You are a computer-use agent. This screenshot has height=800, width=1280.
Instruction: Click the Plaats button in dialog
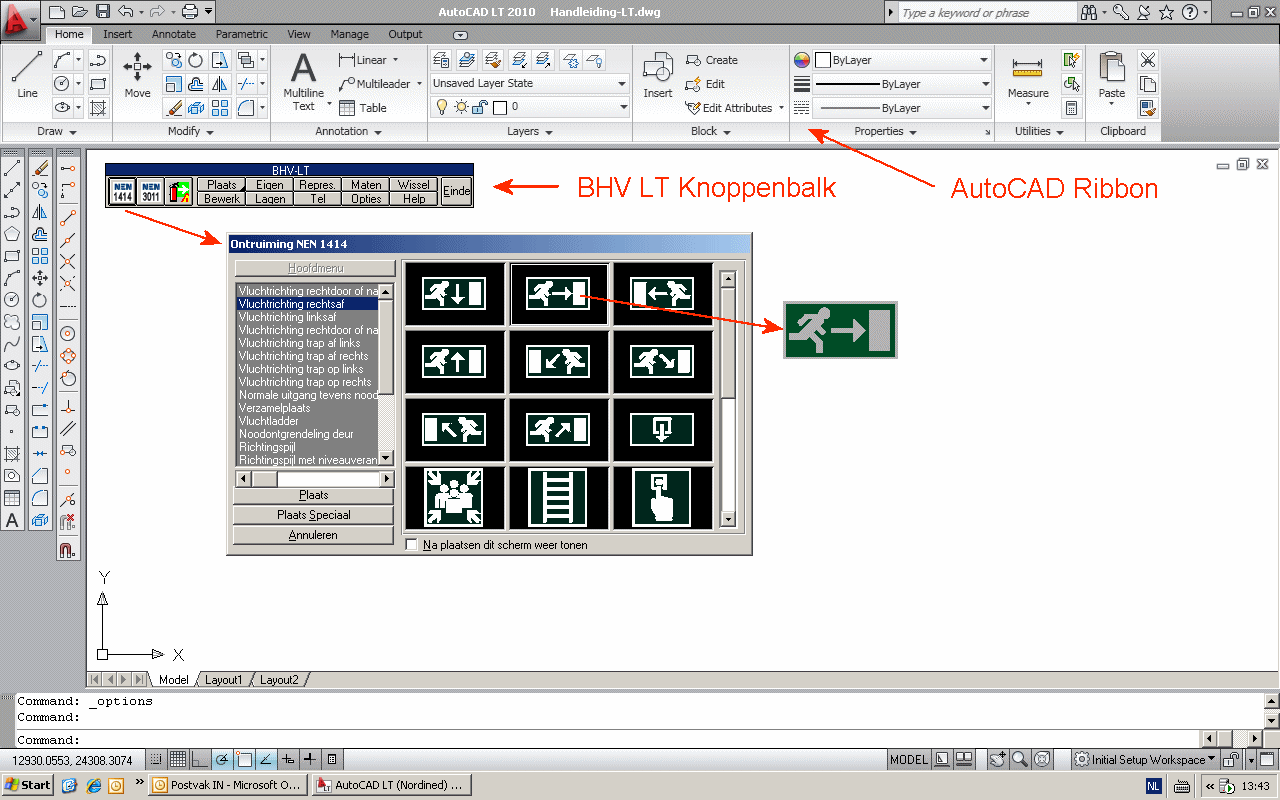(313, 495)
